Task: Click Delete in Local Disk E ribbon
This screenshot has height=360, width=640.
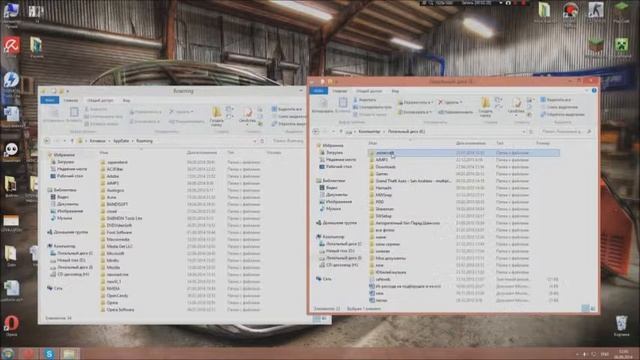Action: pos(450,102)
